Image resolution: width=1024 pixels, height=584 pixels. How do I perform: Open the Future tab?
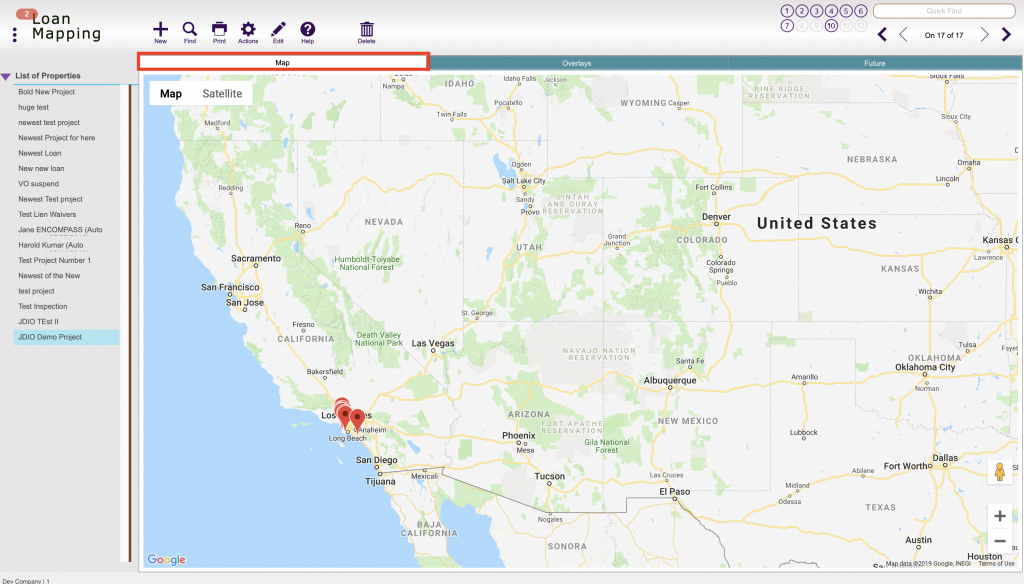coord(873,62)
